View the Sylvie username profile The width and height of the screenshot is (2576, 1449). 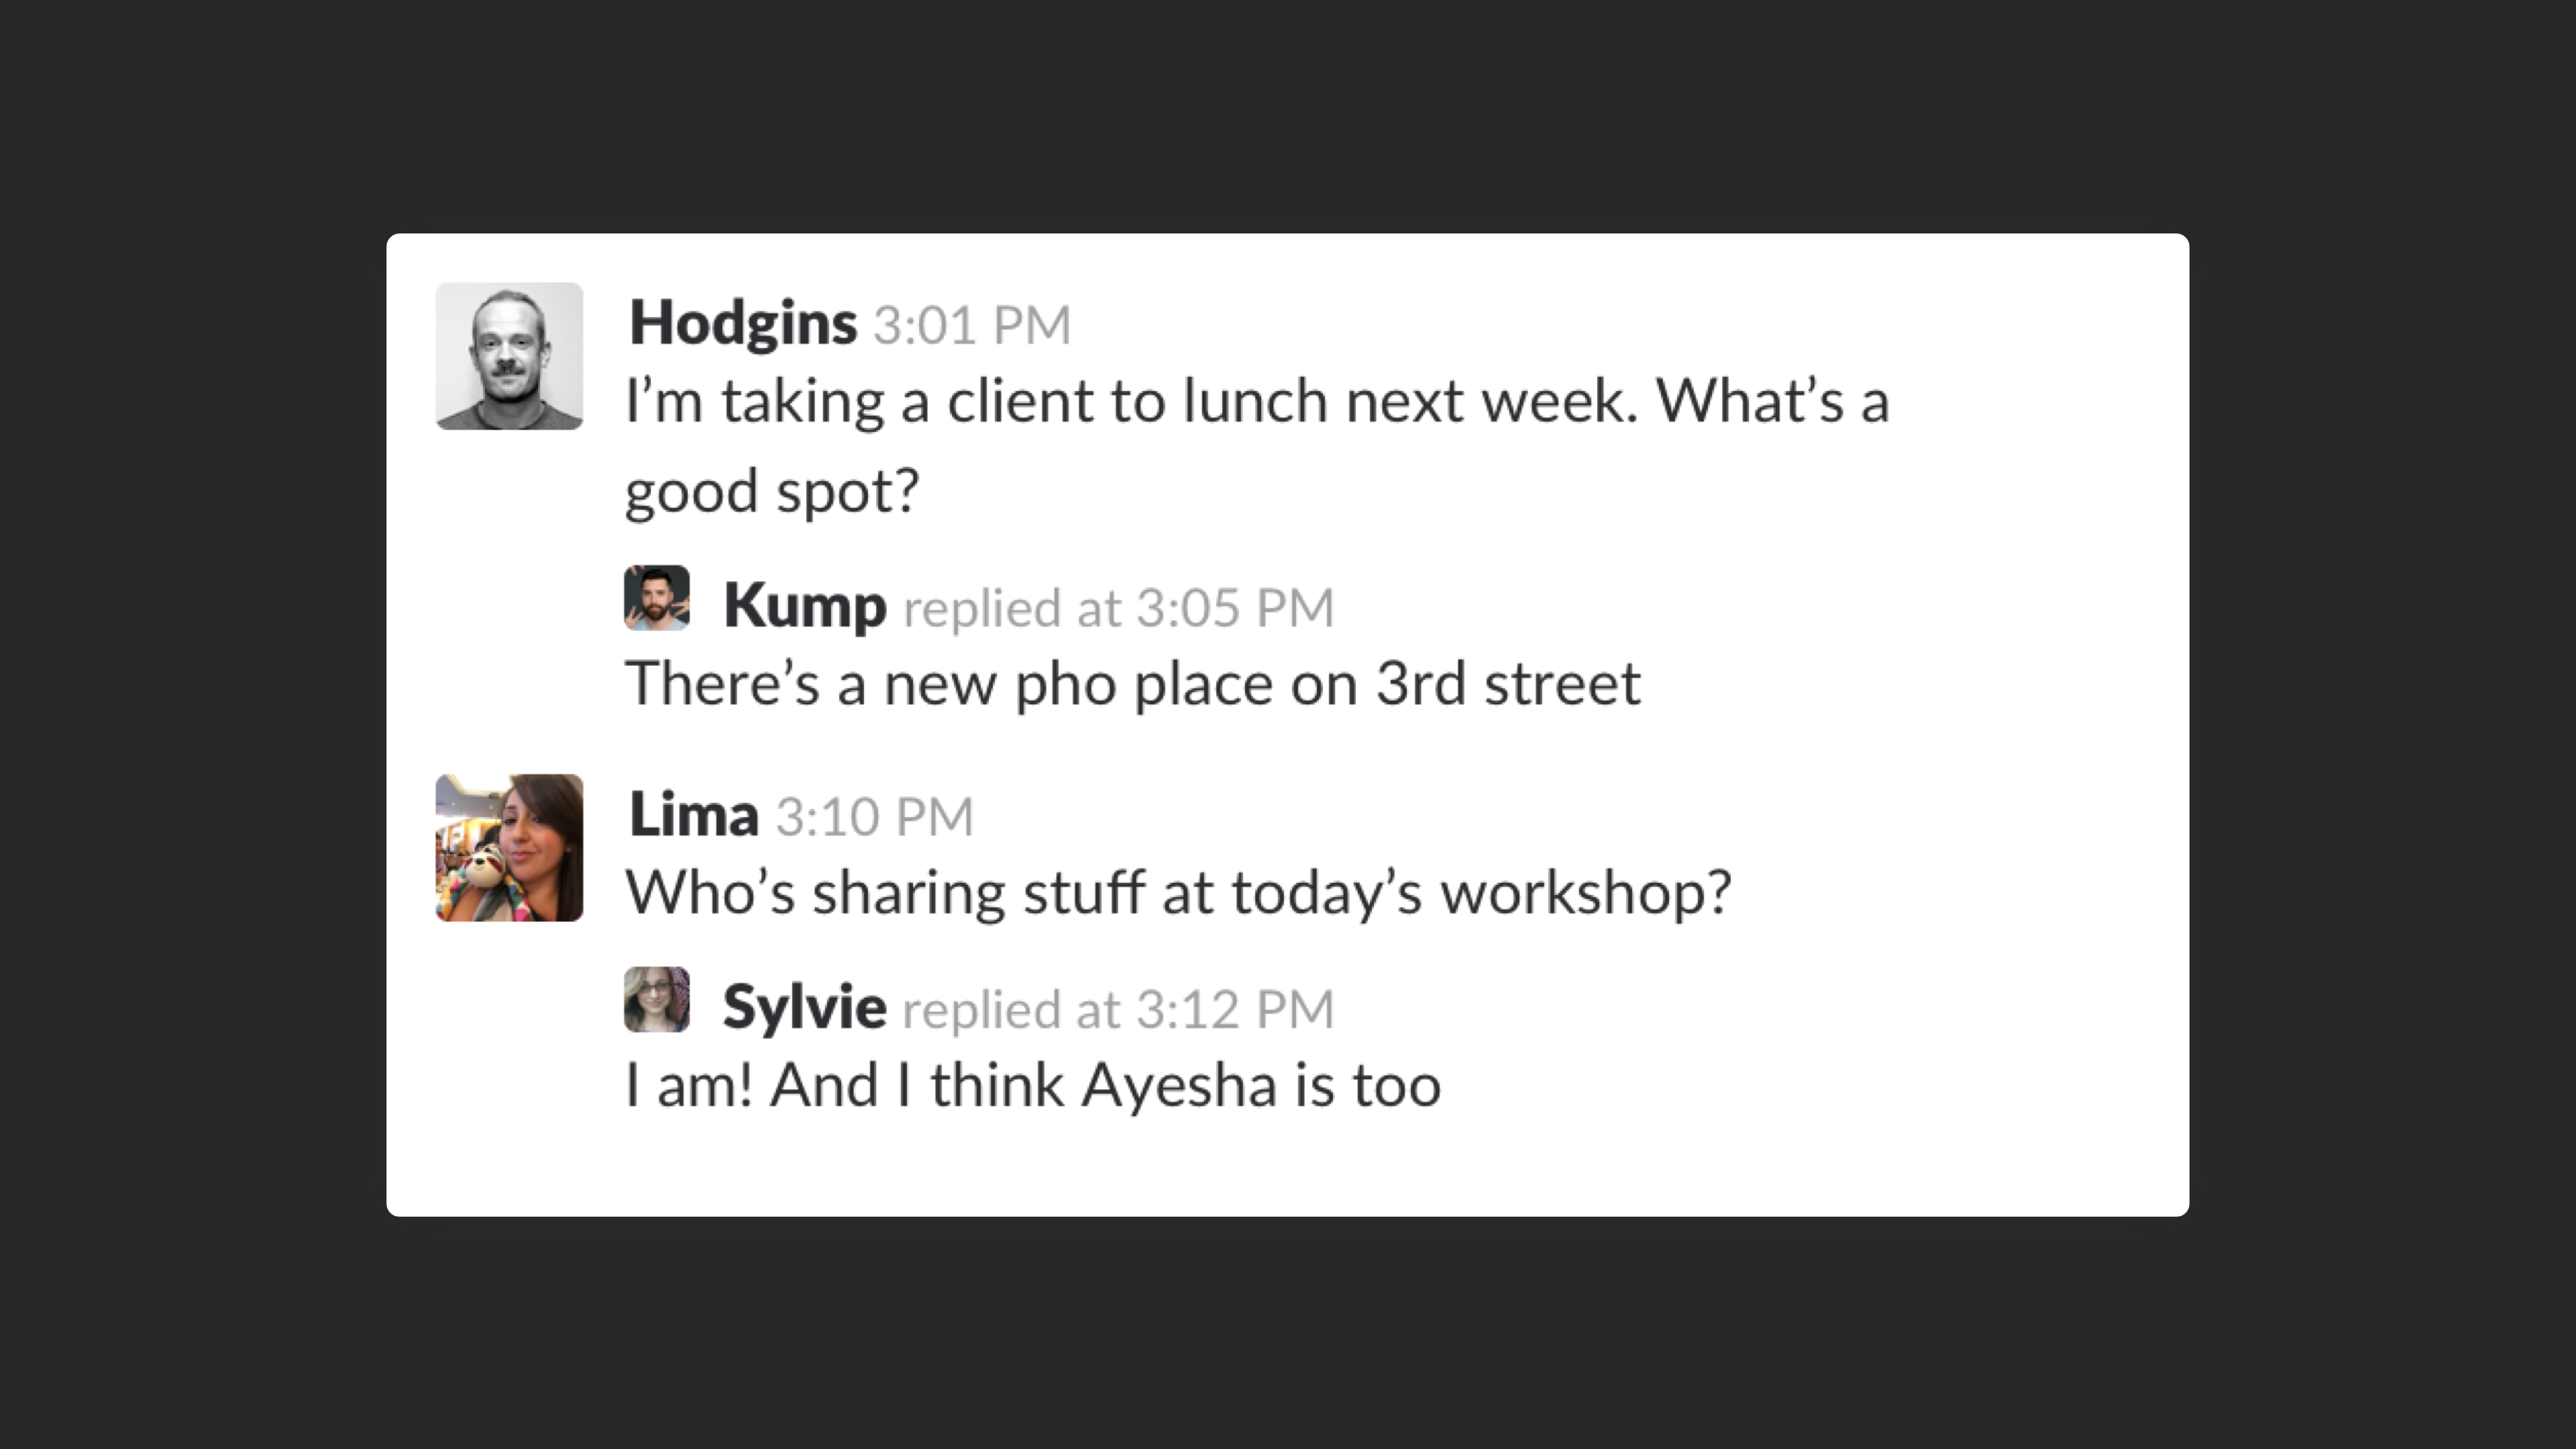pos(804,1007)
